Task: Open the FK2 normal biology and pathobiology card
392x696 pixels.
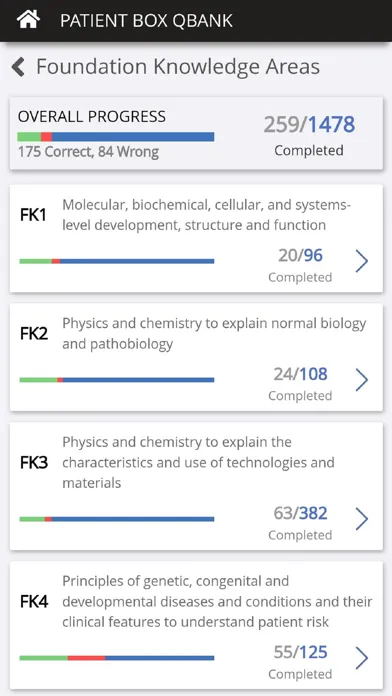Action: click(196, 357)
